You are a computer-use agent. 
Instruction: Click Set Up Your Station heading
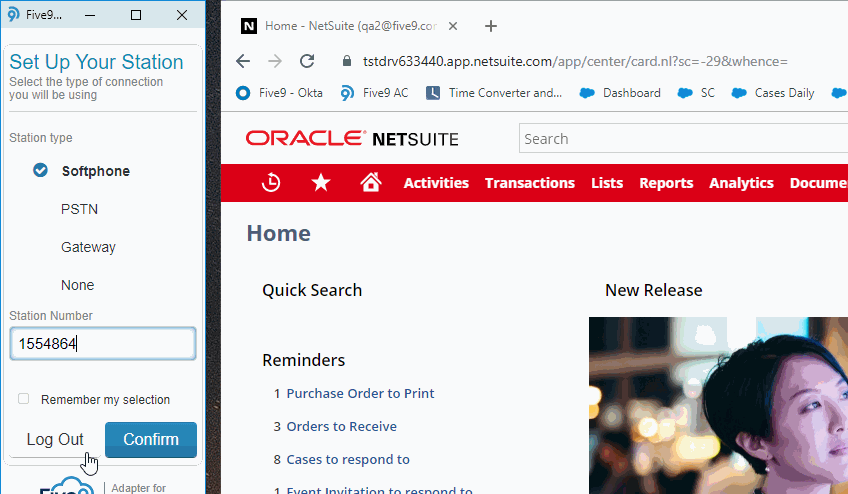(96, 62)
